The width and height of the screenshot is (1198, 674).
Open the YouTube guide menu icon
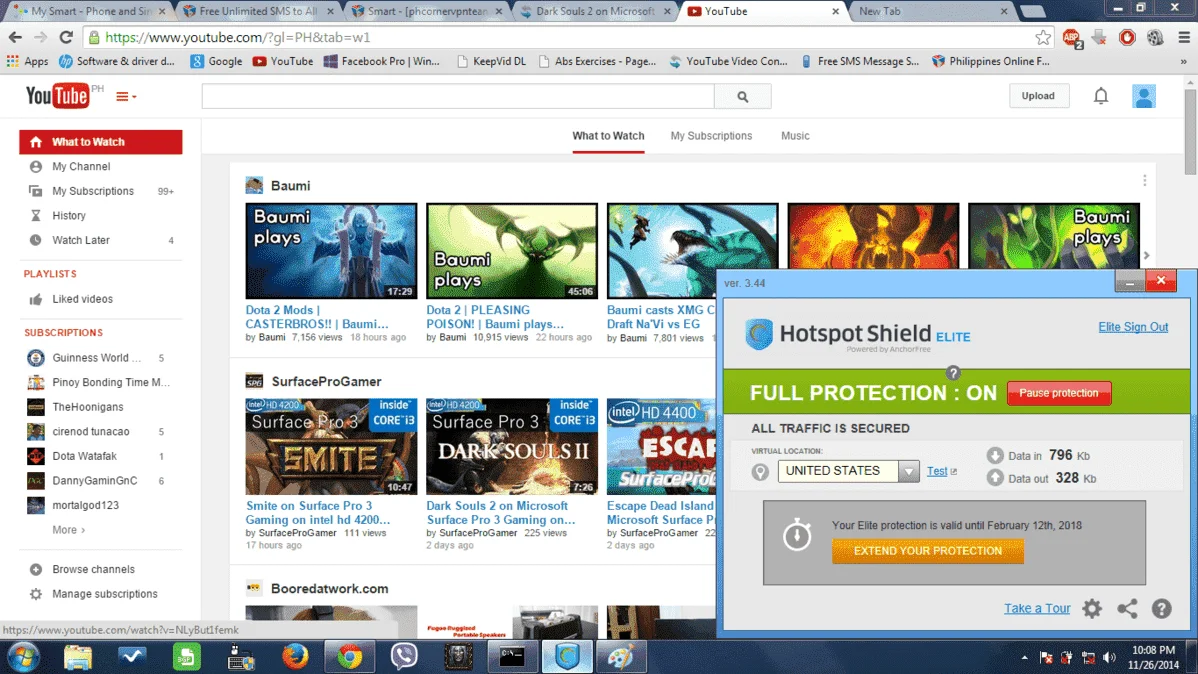pos(126,96)
